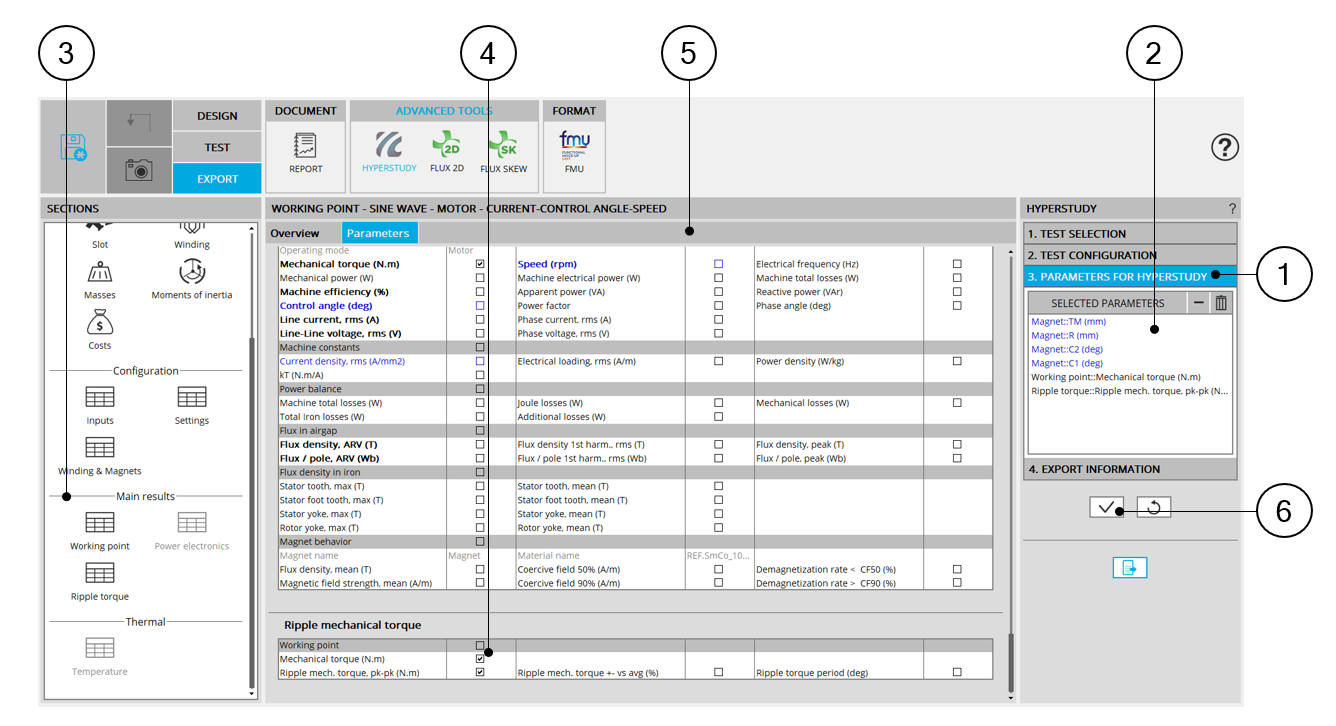Select Magnet::TM (mm) in selected parameters

click(1068, 322)
